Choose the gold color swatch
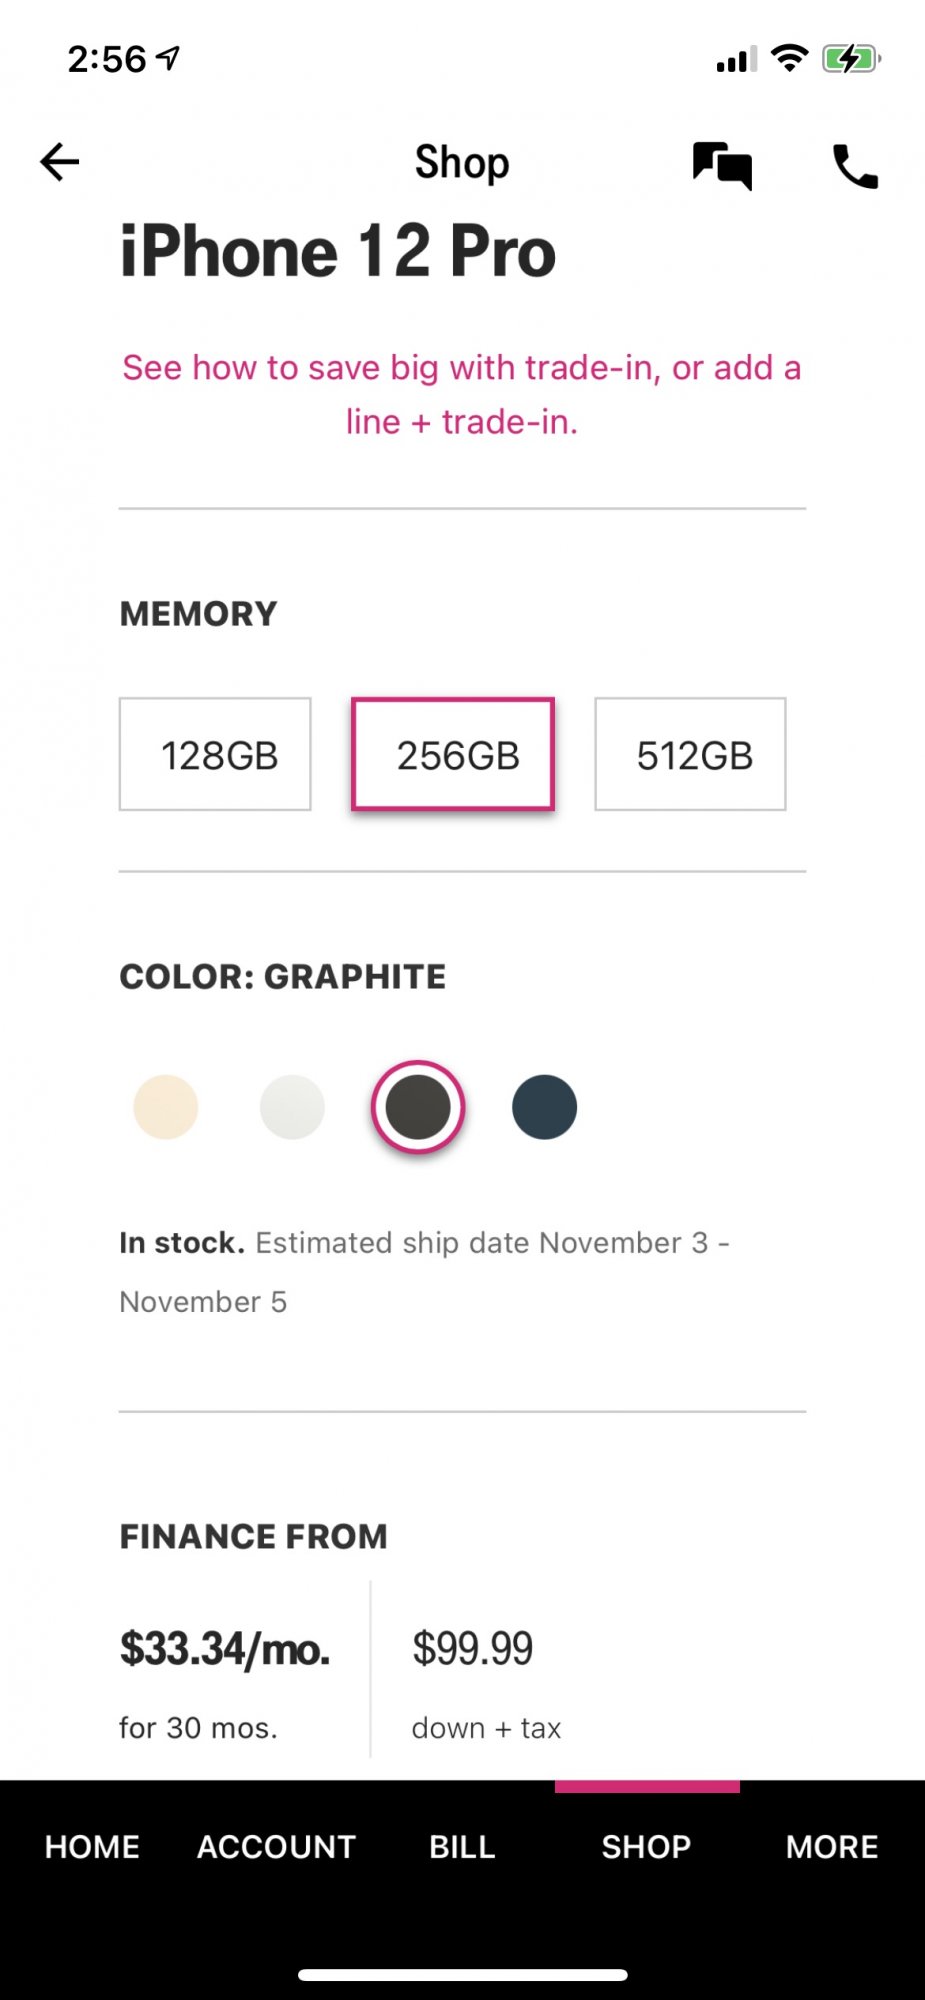 click(166, 1107)
